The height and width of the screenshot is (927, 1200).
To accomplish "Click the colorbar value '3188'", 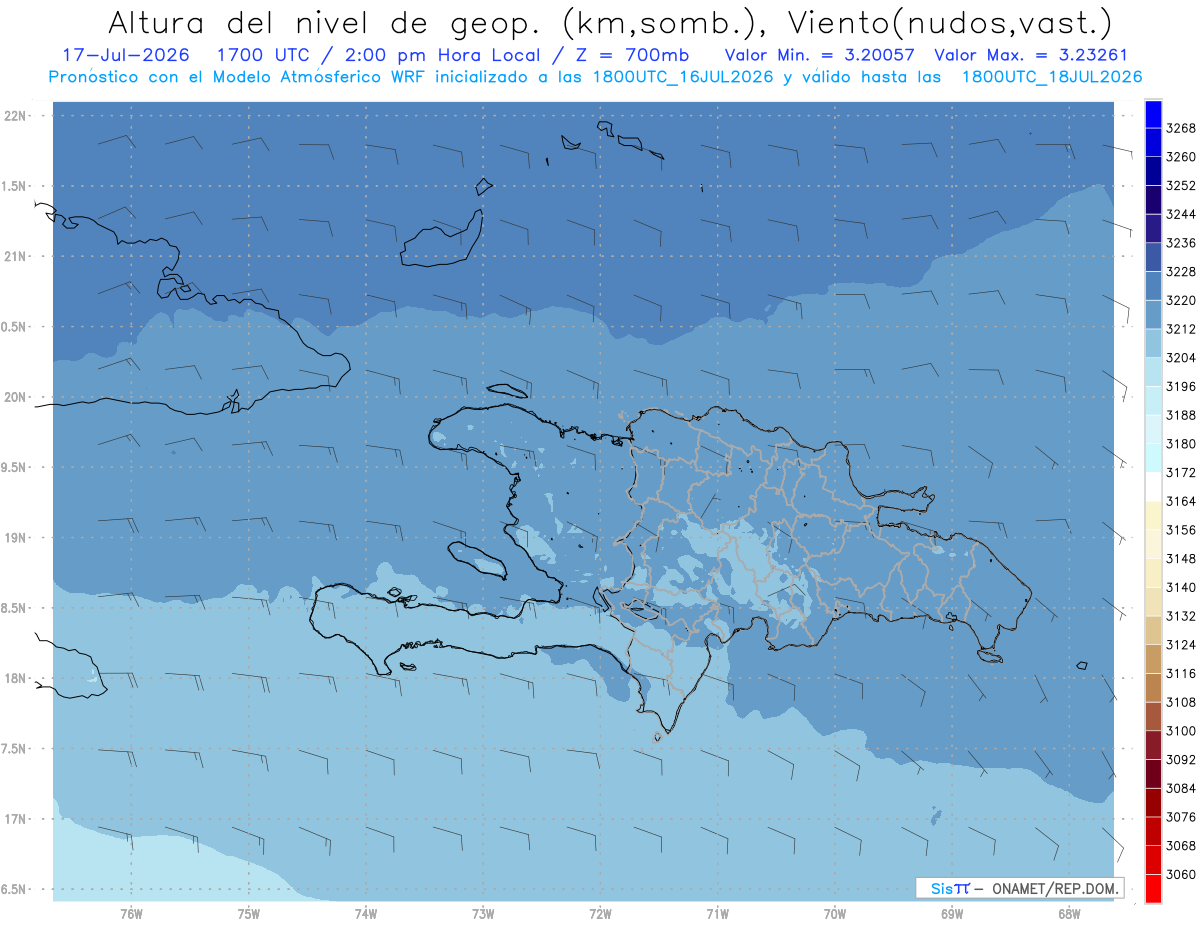I will click(x=1181, y=415).
